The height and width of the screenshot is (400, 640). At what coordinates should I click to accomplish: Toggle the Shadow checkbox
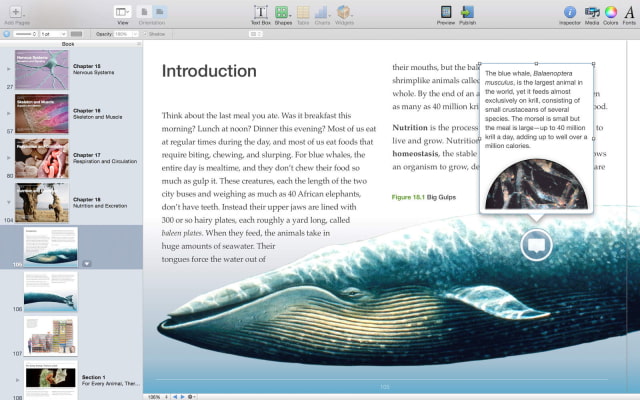point(145,34)
